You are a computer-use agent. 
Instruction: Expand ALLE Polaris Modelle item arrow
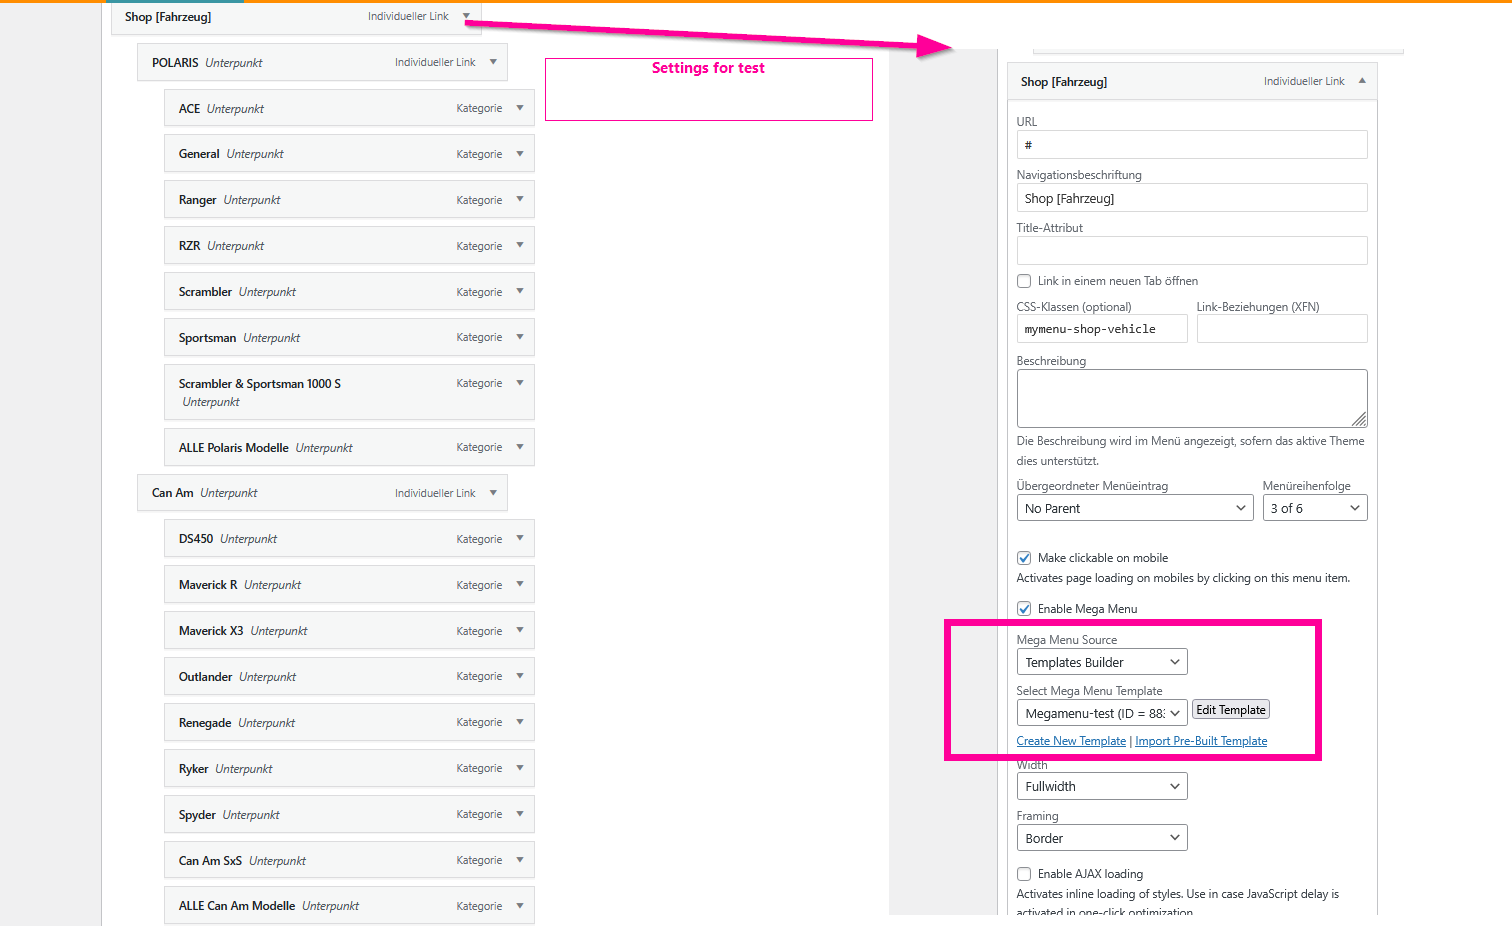[x=520, y=447]
